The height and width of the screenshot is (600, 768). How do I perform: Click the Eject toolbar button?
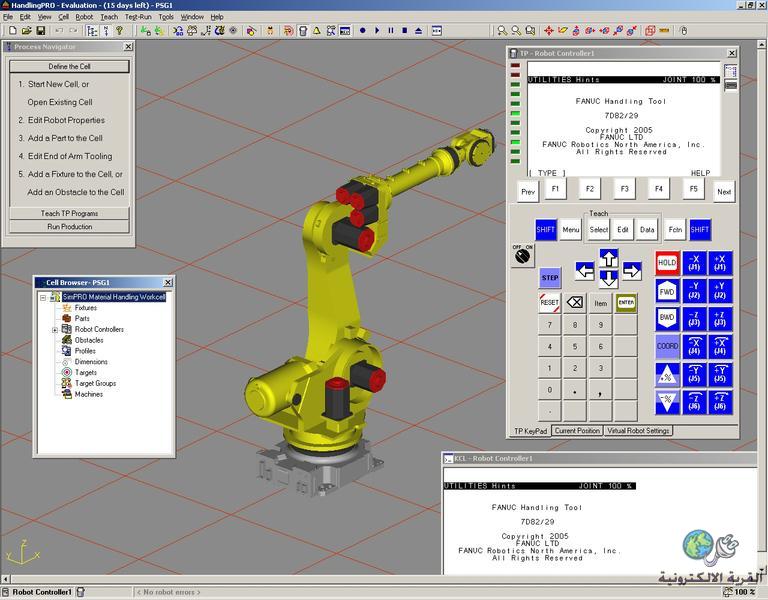click(418, 30)
